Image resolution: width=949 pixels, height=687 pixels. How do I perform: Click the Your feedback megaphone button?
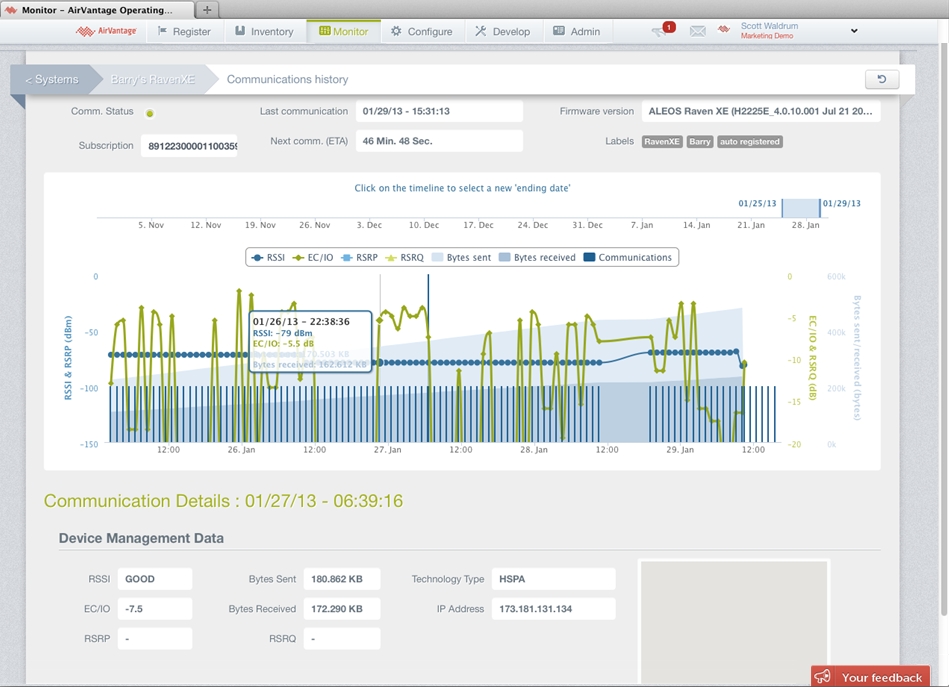tap(870, 677)
